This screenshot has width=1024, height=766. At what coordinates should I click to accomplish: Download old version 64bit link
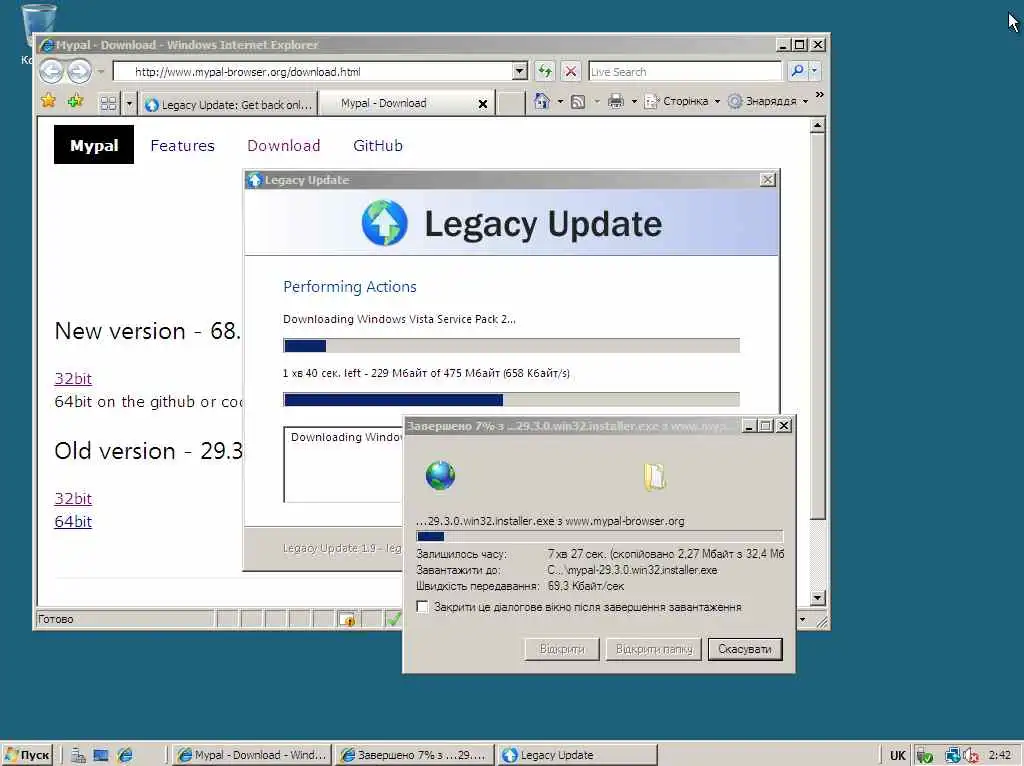coord(73,521)
